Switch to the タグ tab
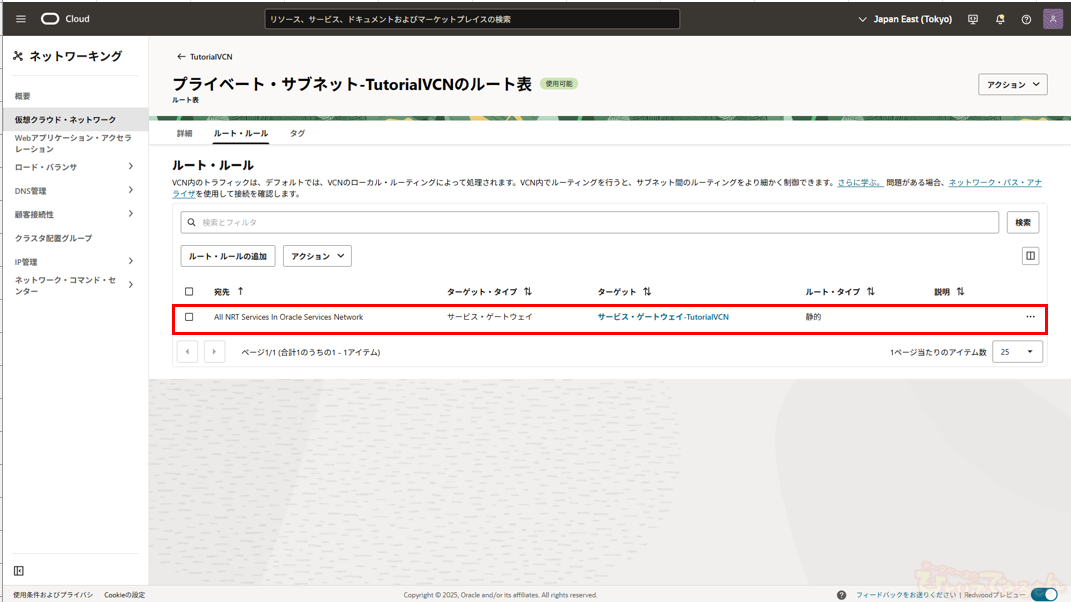 (x=297, y=133)
